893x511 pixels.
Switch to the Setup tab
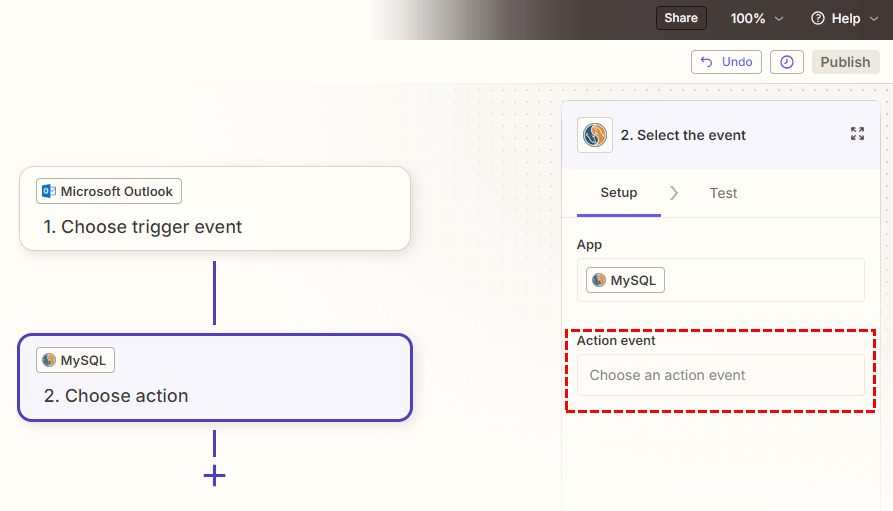618,193
